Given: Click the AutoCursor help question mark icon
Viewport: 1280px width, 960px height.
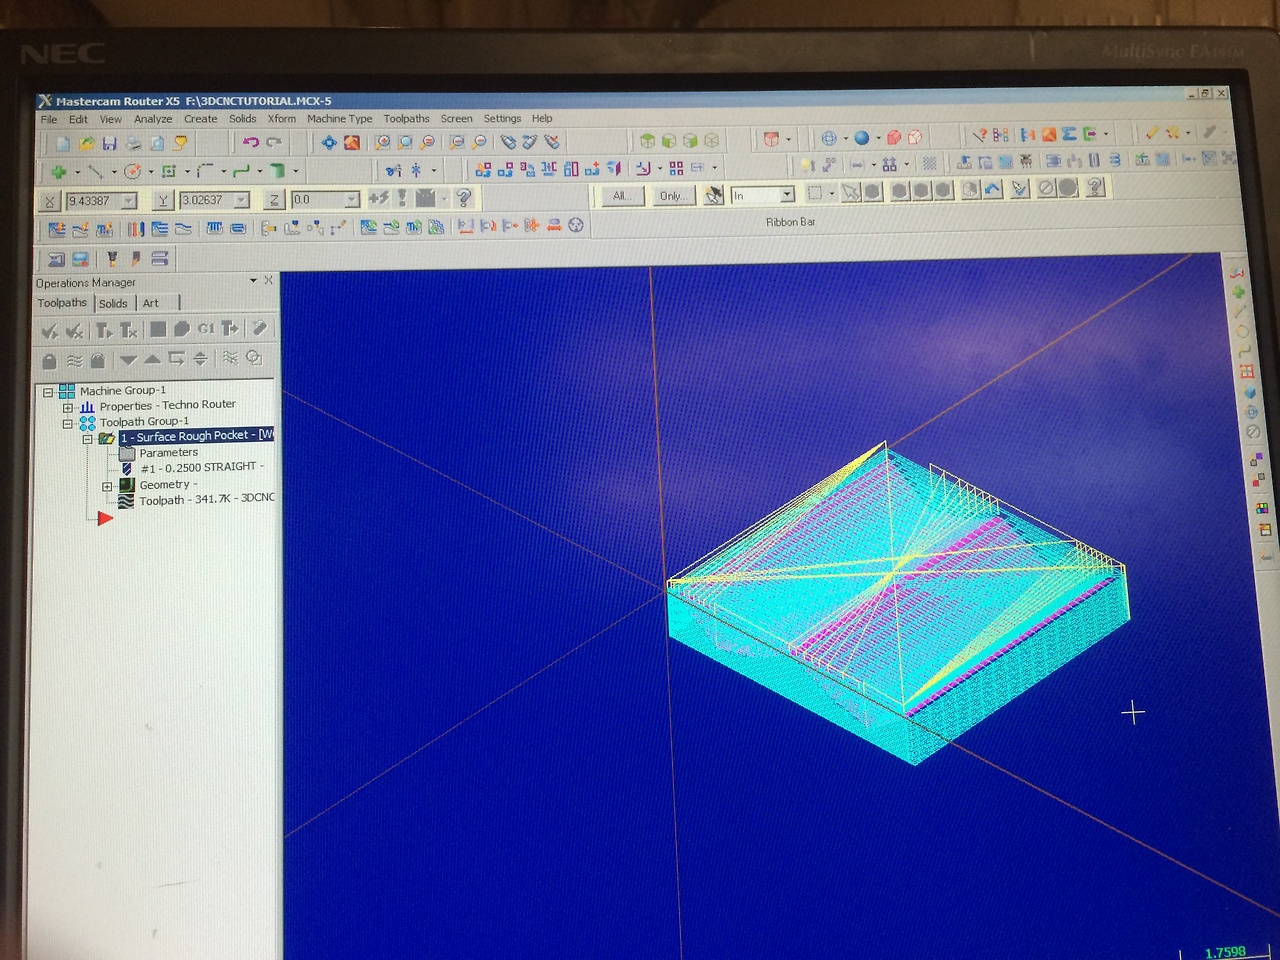Looking at the screenshot, I should click(463, 198).
